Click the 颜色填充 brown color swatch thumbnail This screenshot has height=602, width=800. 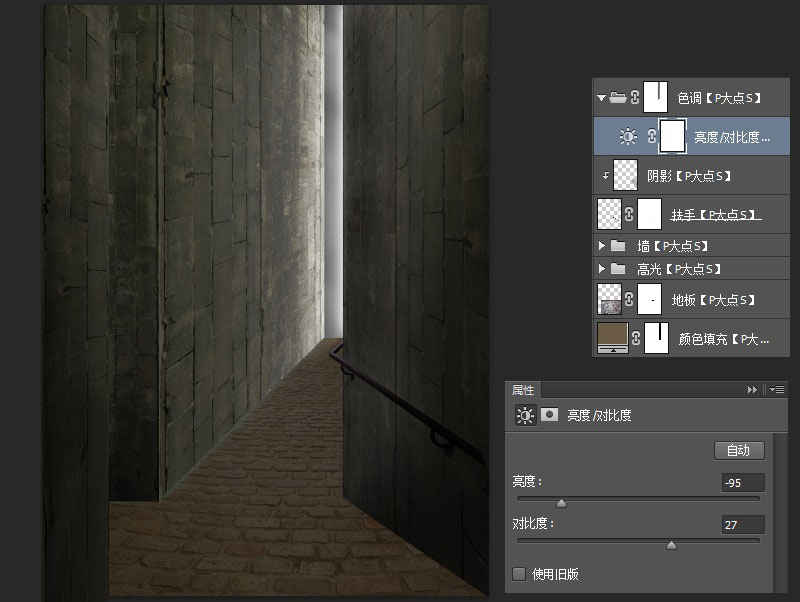(x=612, y=338)
